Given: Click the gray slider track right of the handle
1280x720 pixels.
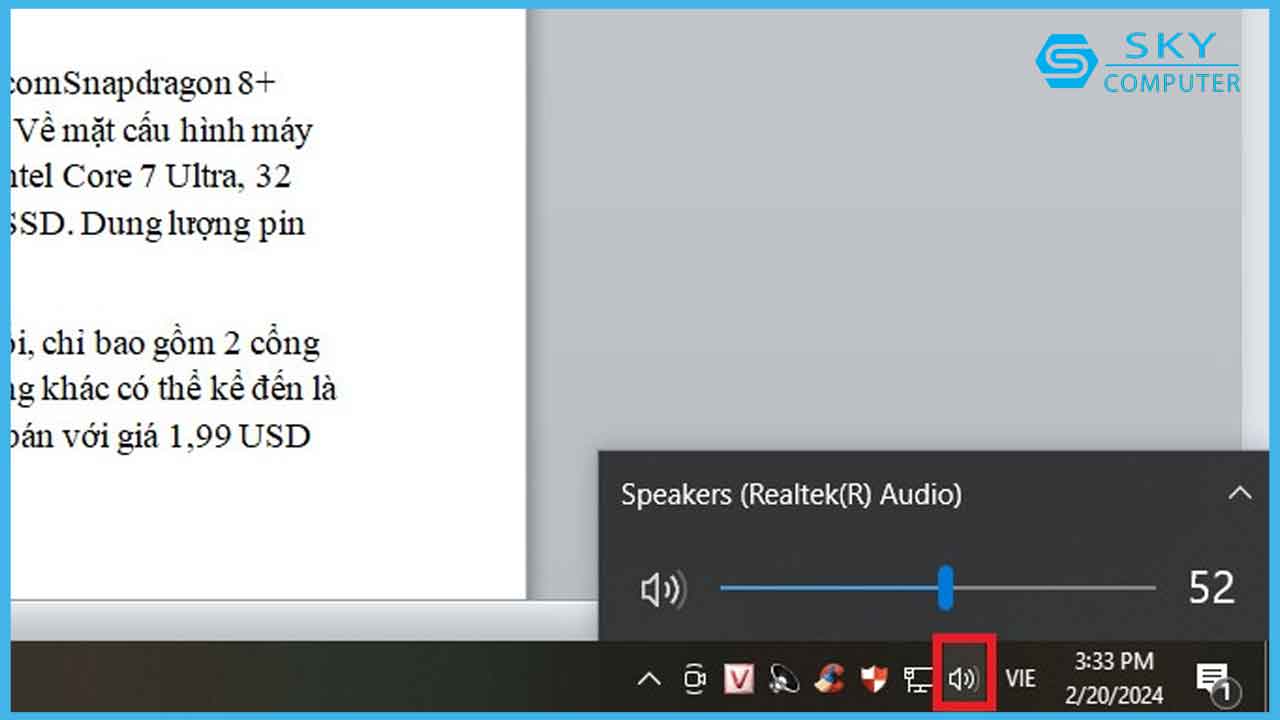Looking at the screenshot, I should (x=1050, y=588).
